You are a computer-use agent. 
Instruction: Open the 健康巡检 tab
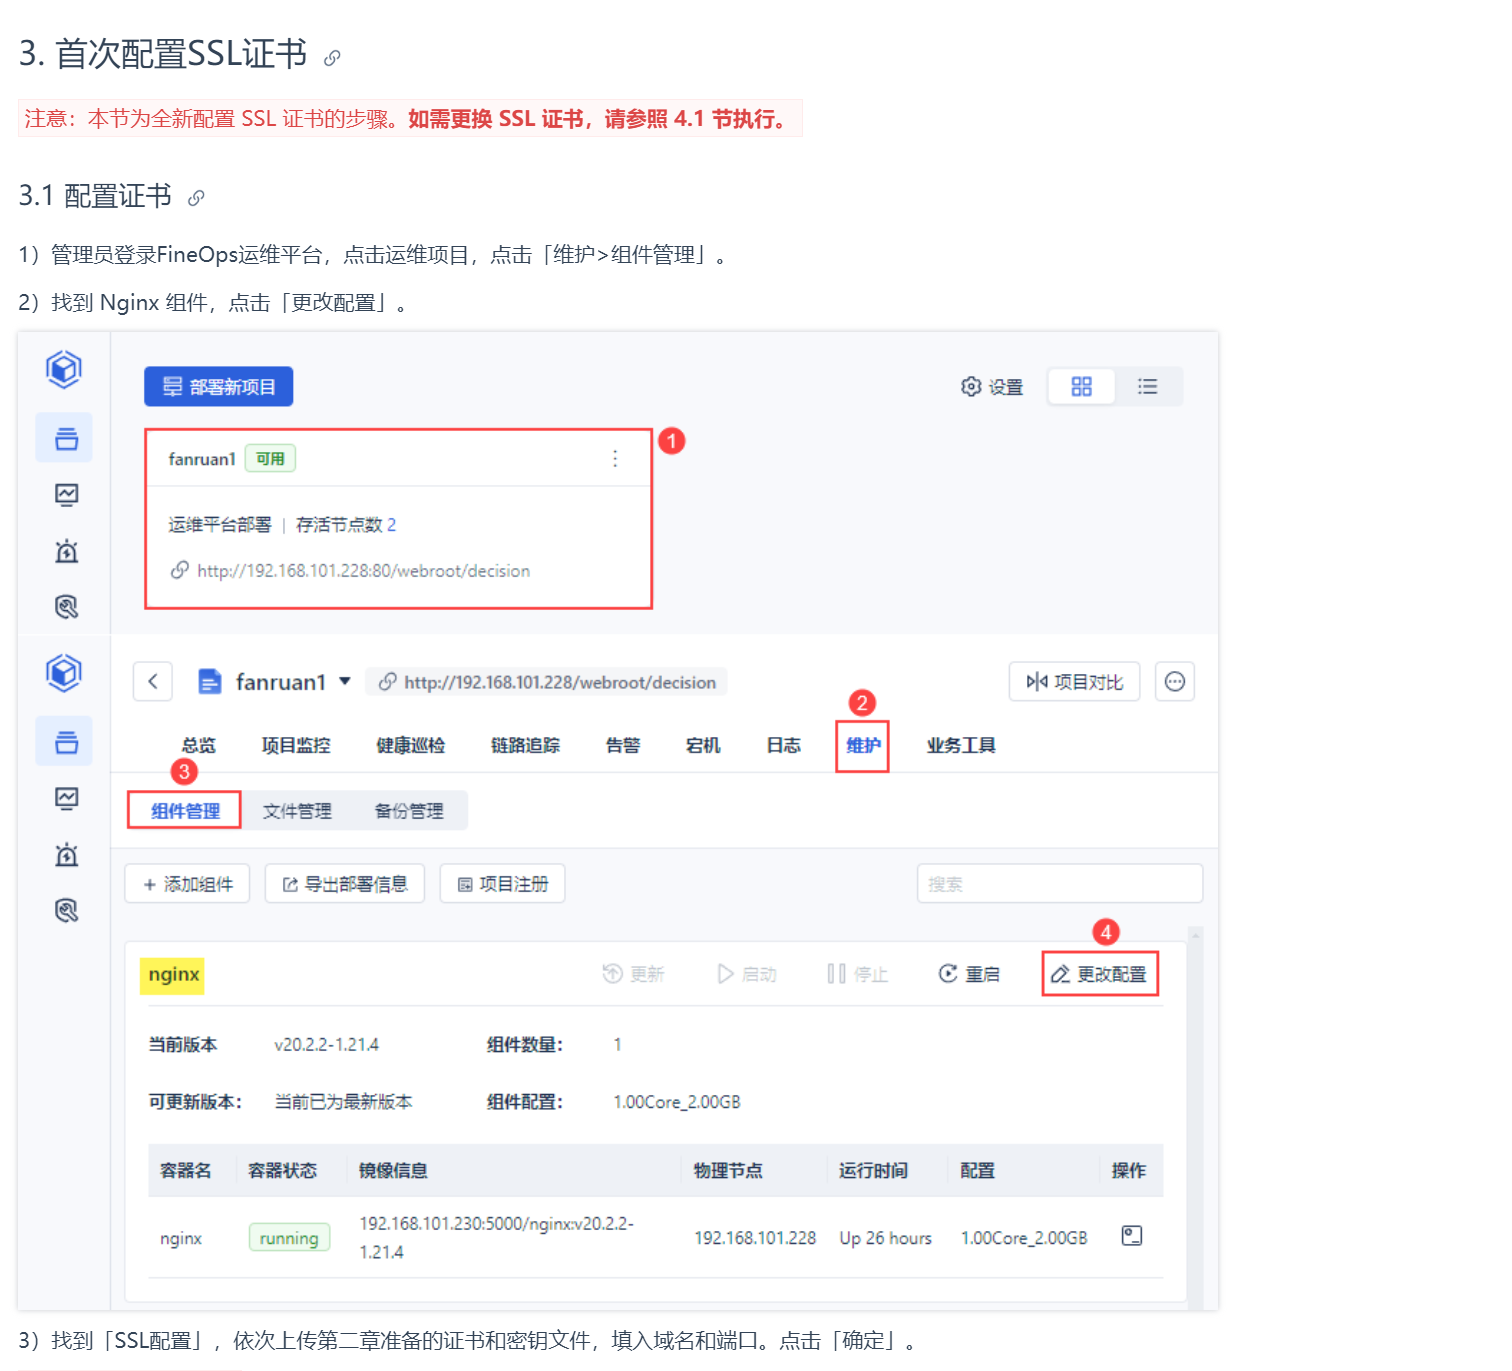411,745
